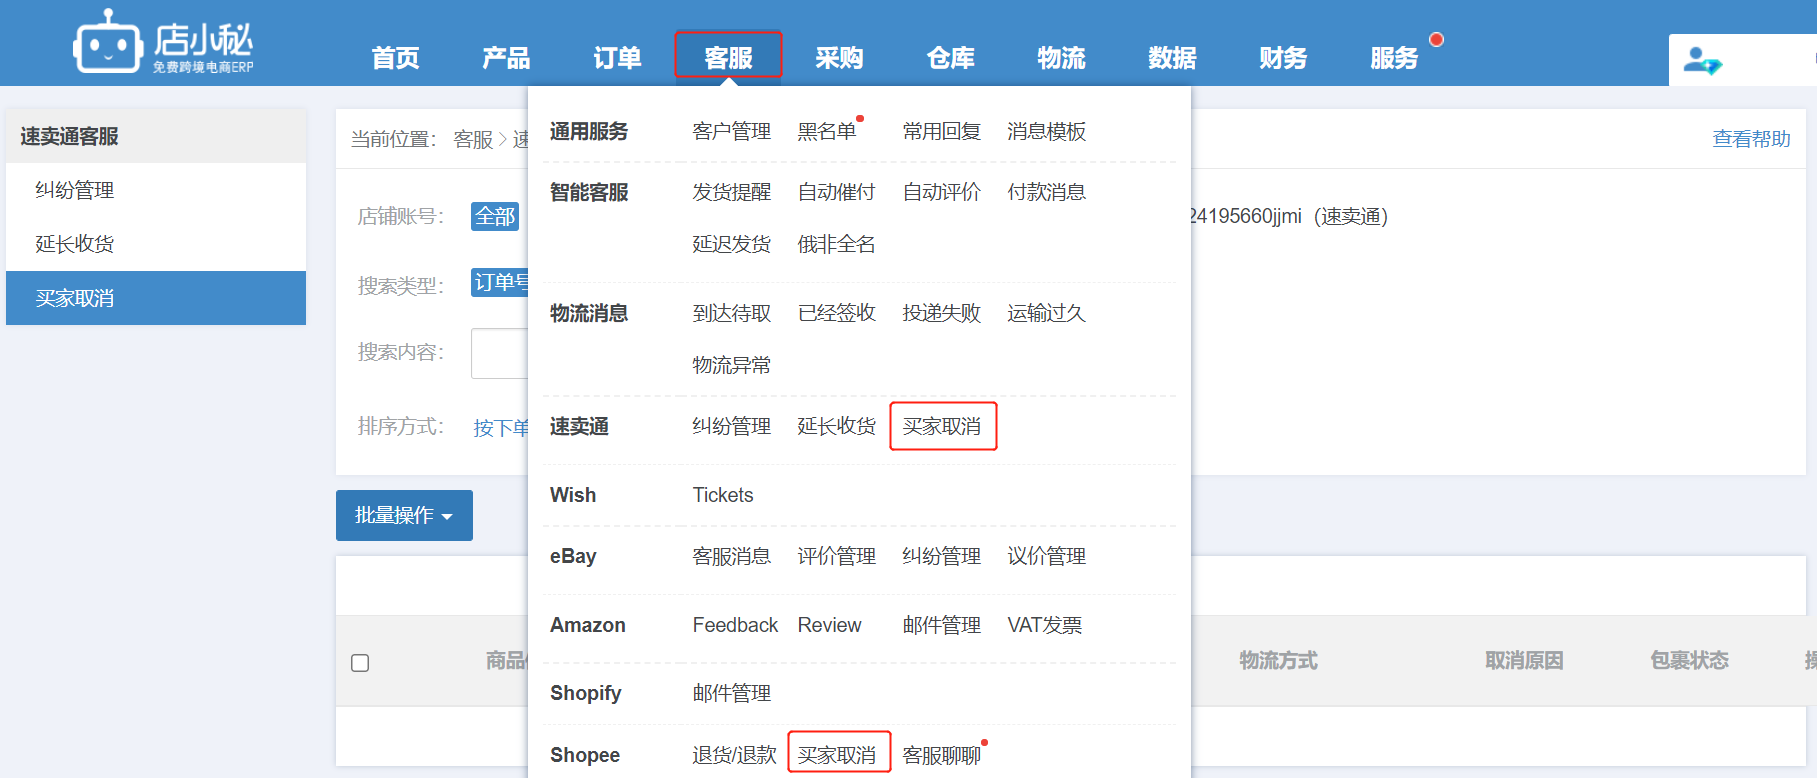Click the search content input field
Image resolution: width=1817 pixels, height=778 pixels.
click(x=499, y=353)
